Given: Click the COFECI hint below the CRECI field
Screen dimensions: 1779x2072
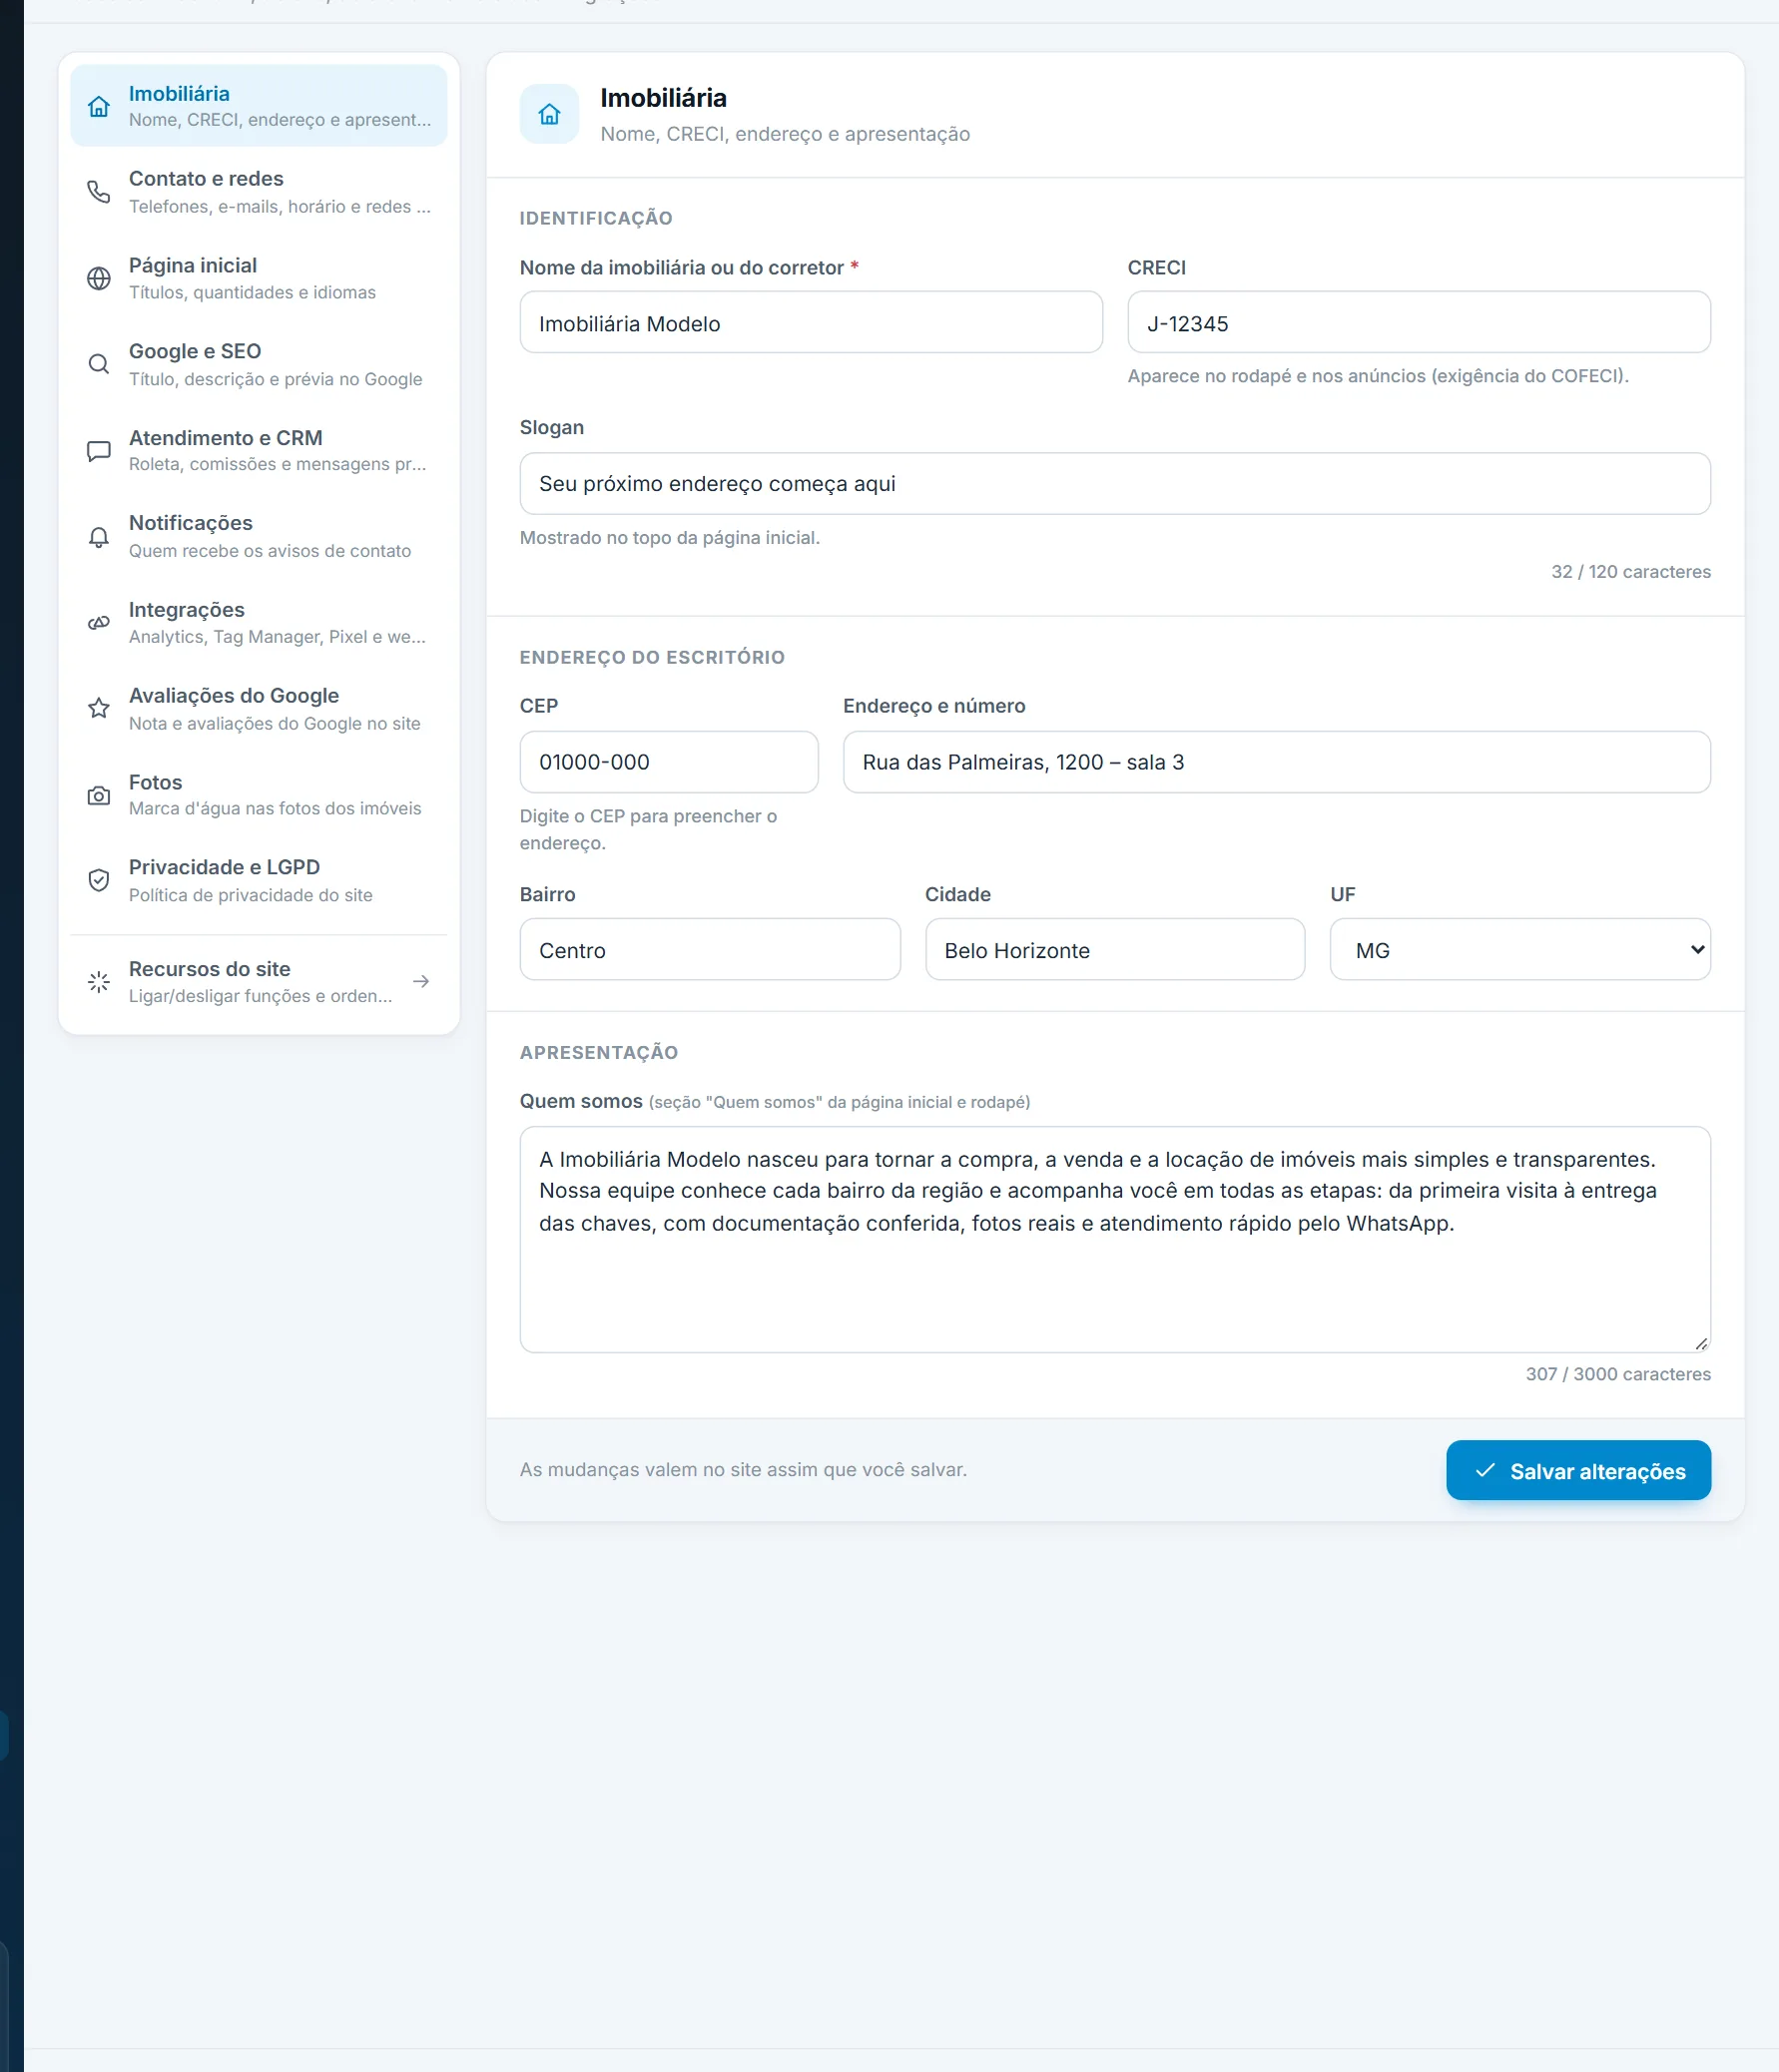Looking at the screenshot, I should click(x=1377, y=376).
